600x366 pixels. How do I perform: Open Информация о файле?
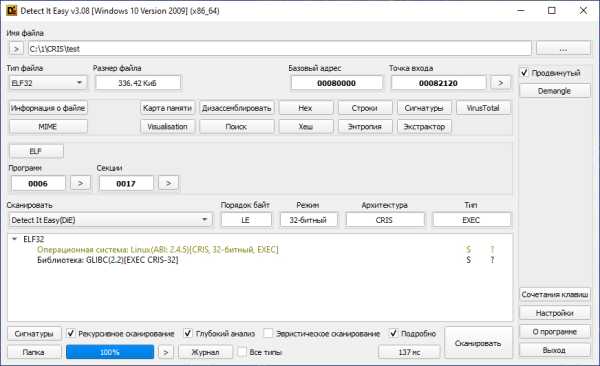48,108
